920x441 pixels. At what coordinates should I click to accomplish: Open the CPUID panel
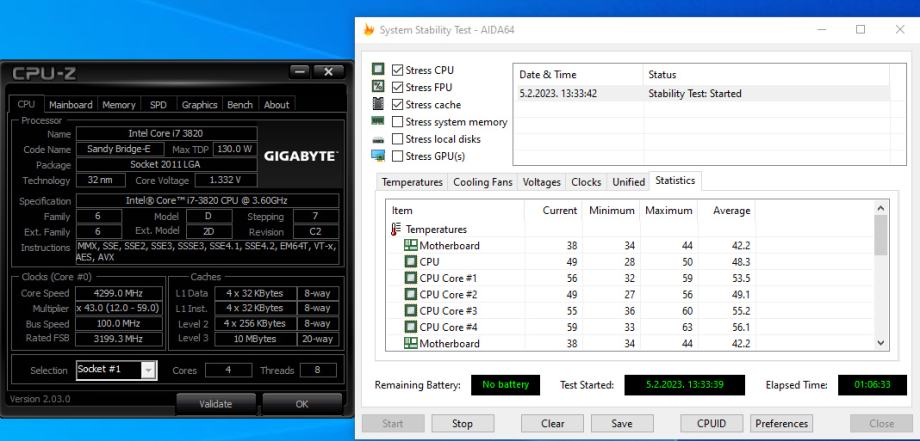click(x=712, y=423)
